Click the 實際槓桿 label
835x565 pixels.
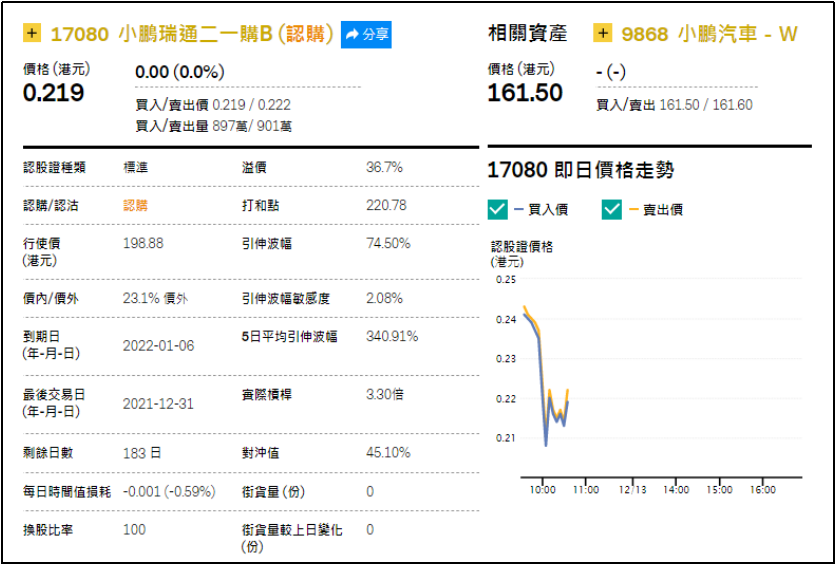coord(266,395)
